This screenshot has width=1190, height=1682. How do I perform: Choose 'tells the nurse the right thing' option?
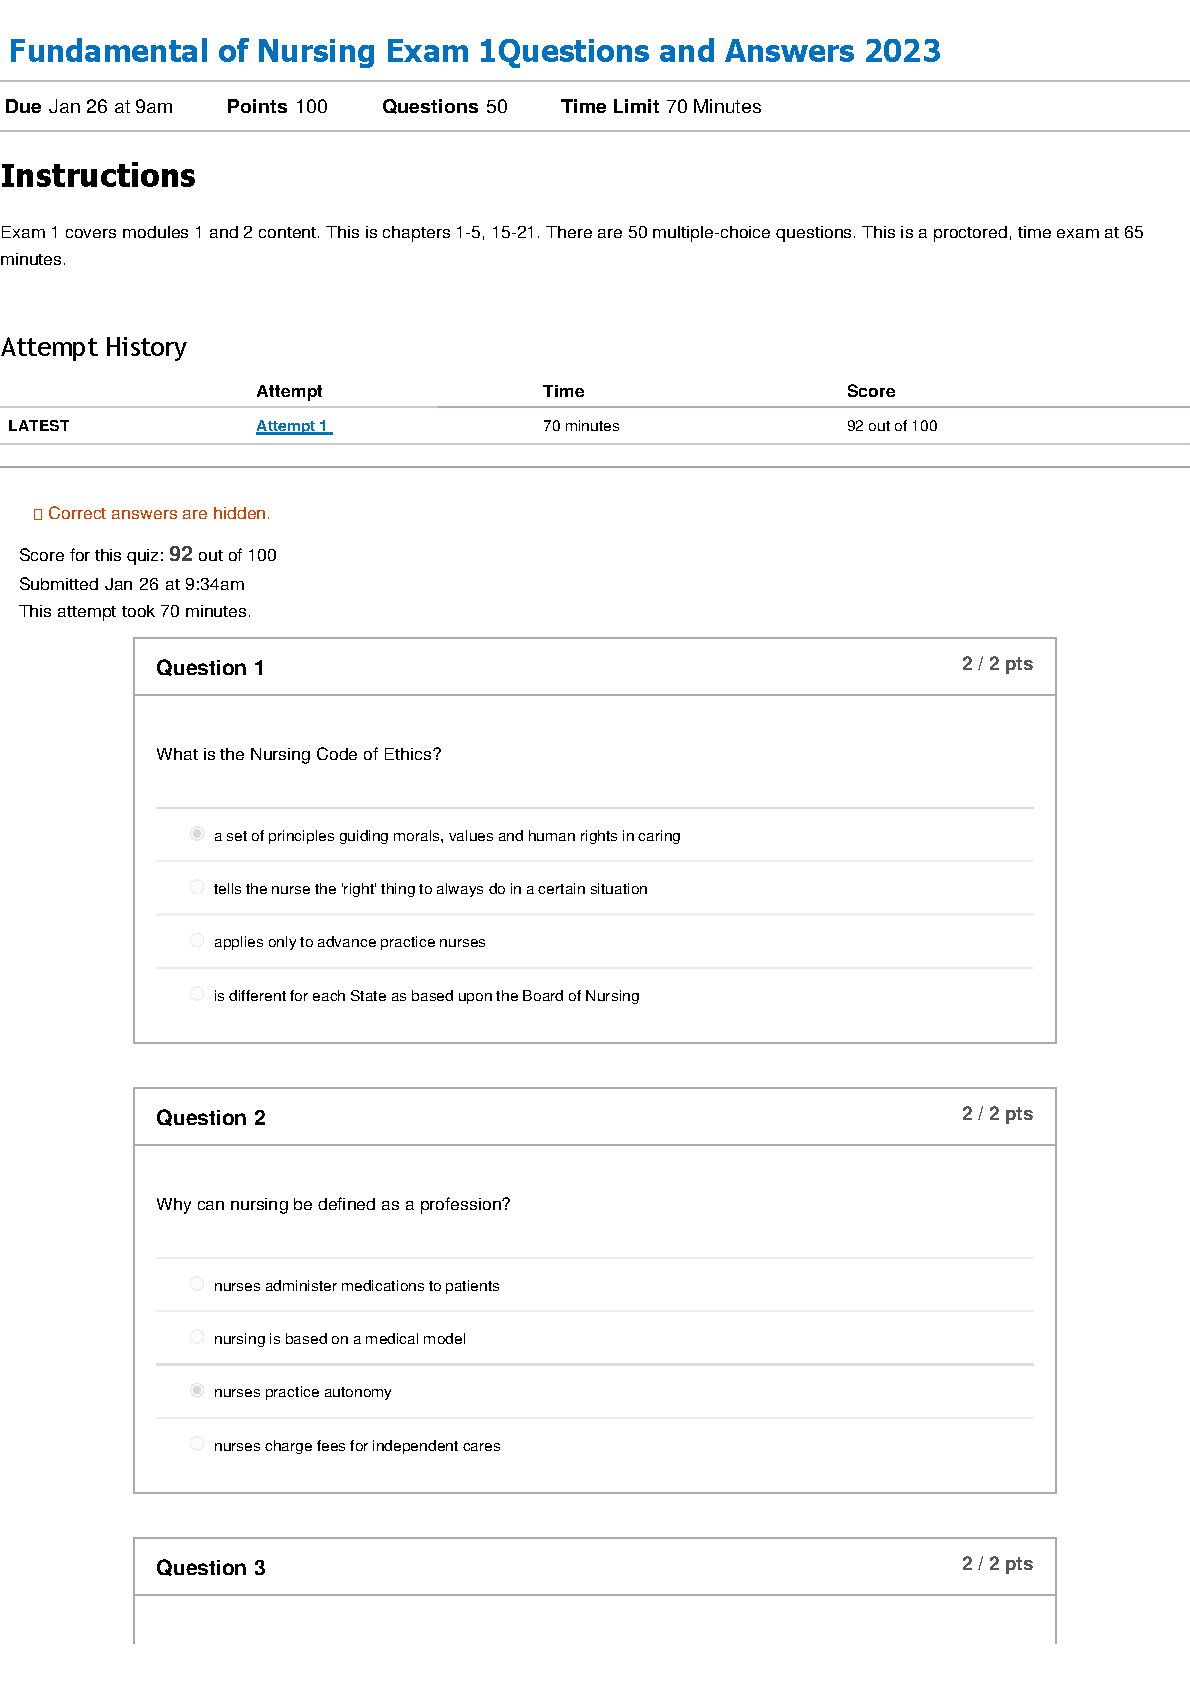point(197,887)
